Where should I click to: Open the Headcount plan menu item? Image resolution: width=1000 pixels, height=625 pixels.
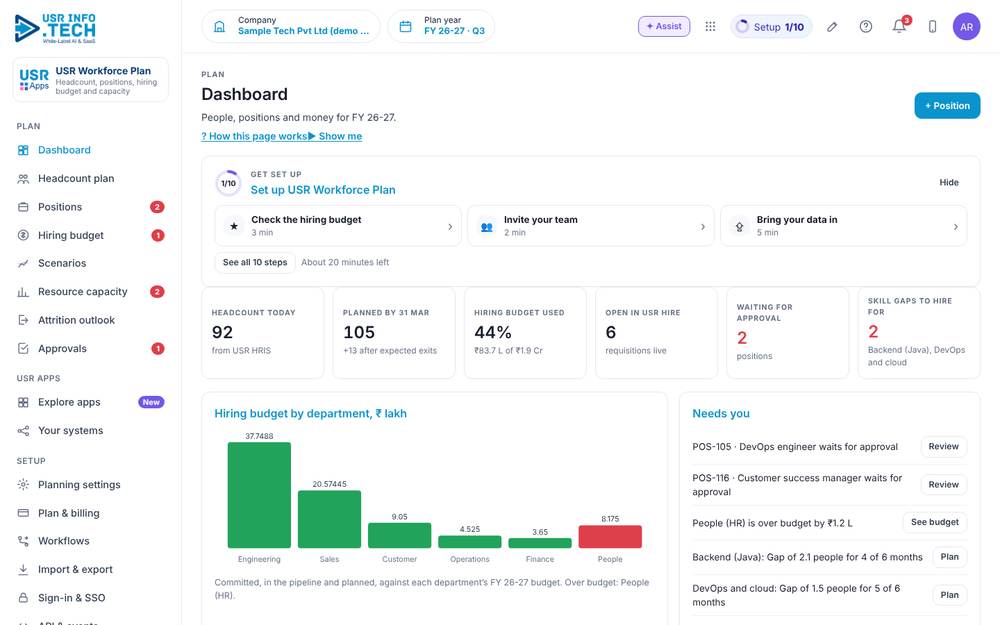click(x=91, y=179)
